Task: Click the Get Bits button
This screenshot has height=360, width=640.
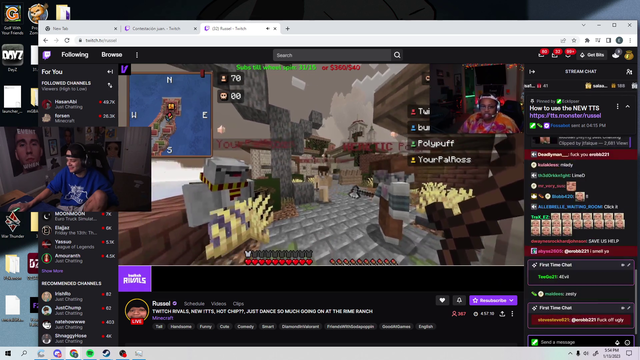Action: tap(592, 55)
